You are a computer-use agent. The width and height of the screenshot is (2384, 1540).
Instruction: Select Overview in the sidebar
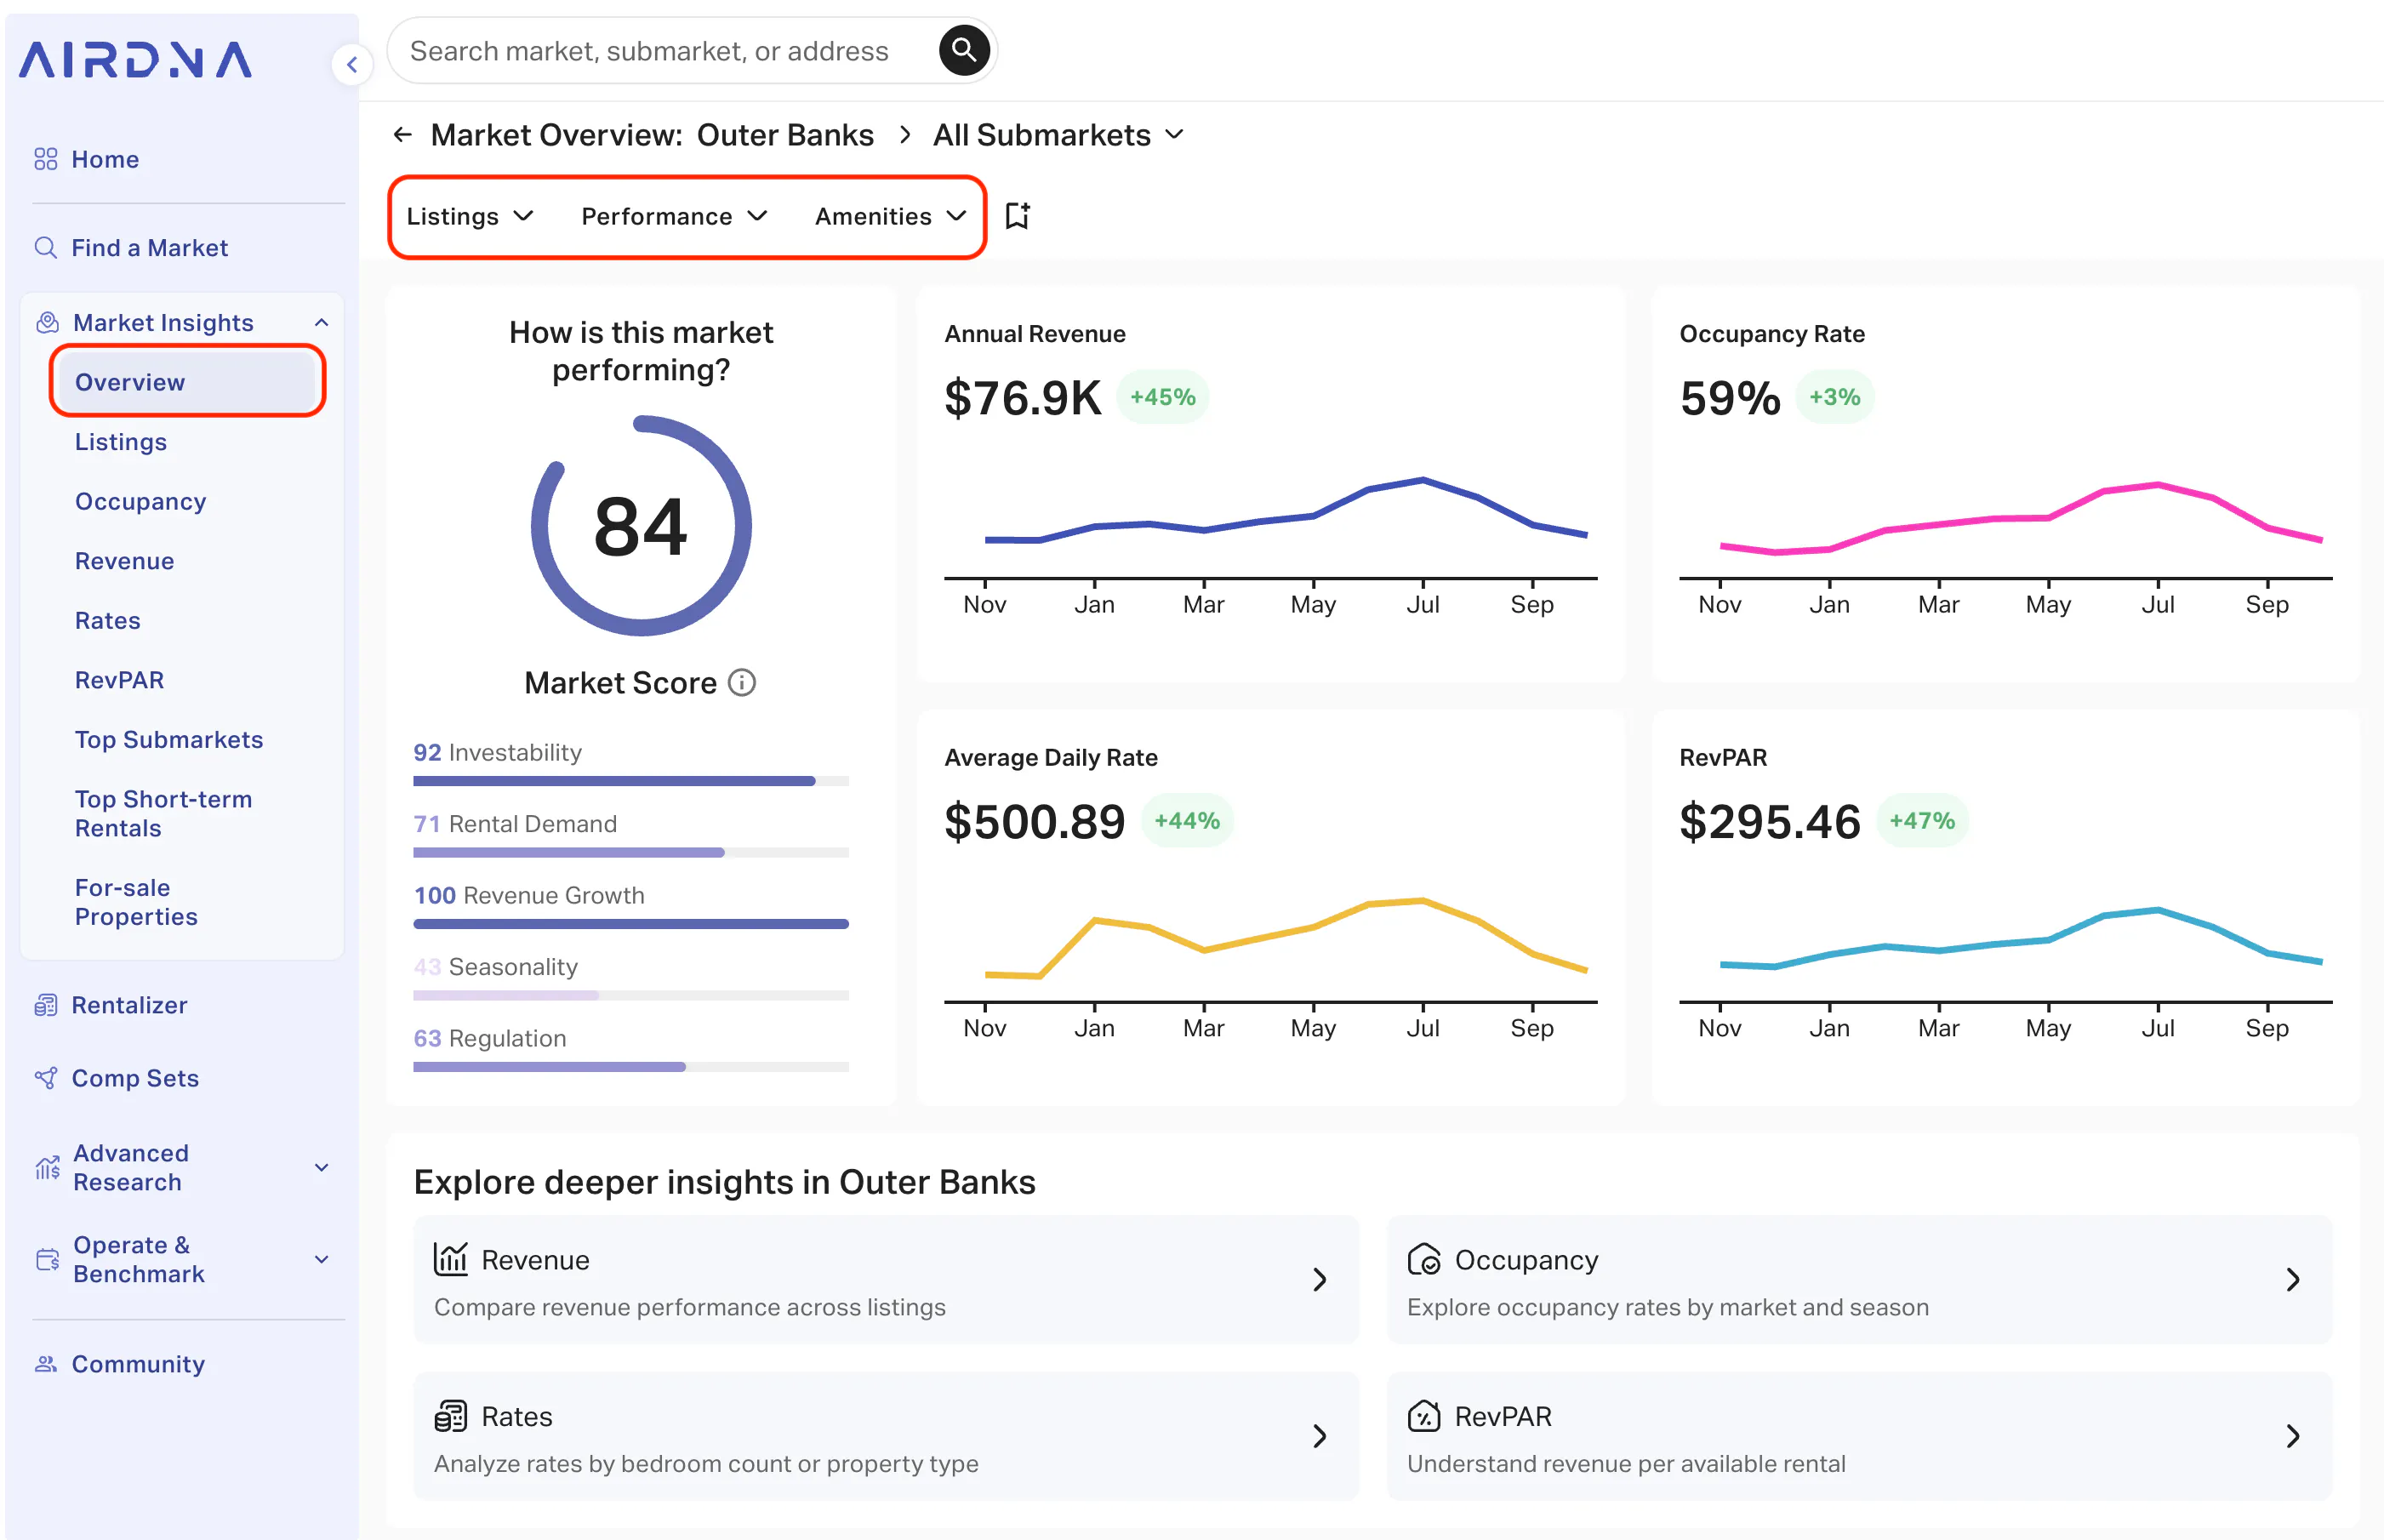(x=187, y=382)
